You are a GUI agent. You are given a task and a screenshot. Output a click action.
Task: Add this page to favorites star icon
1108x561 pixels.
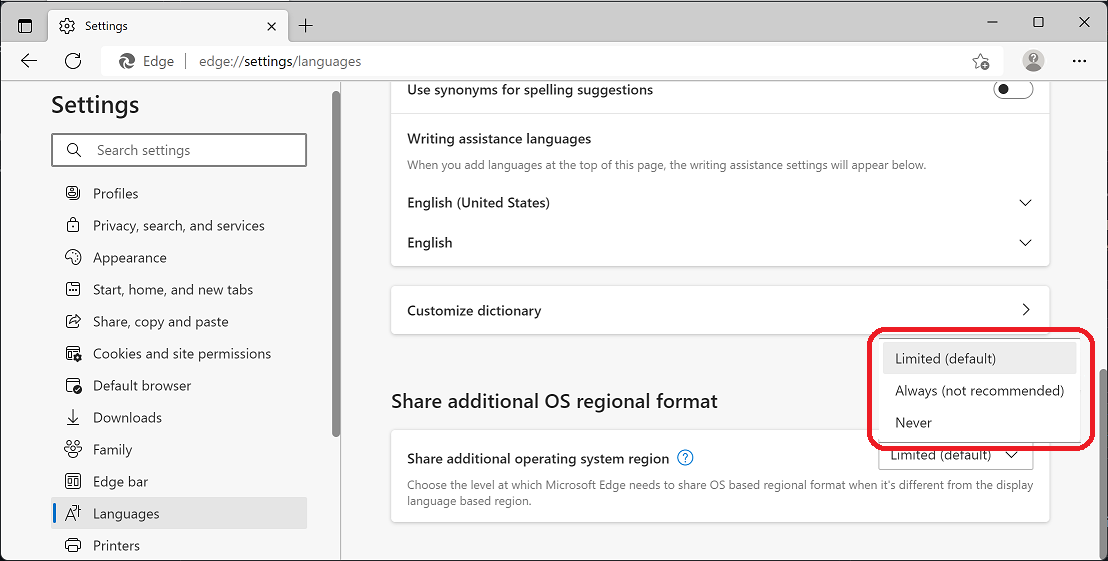(981, 61)
